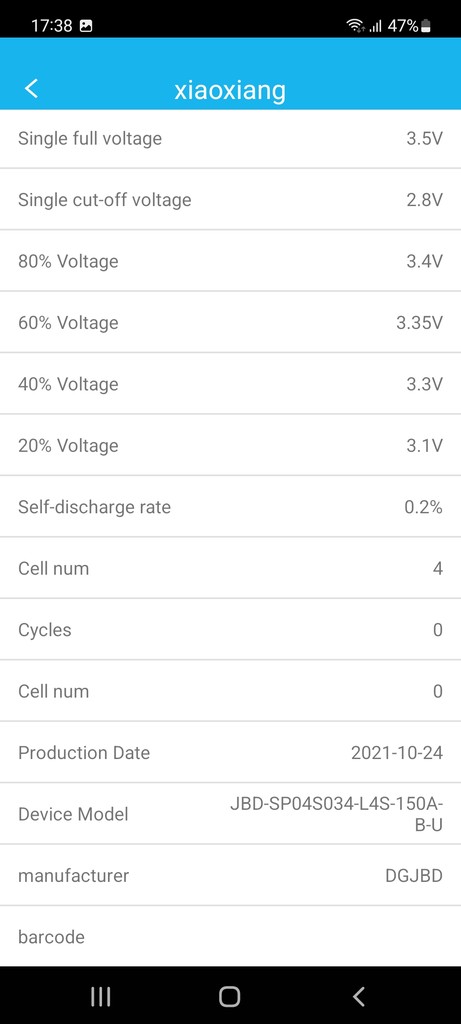The height and width of the screenshot is (1024, 461).
Task: Tap the Wi-Fi icon in status bar
Action: (x=355, y=25)
